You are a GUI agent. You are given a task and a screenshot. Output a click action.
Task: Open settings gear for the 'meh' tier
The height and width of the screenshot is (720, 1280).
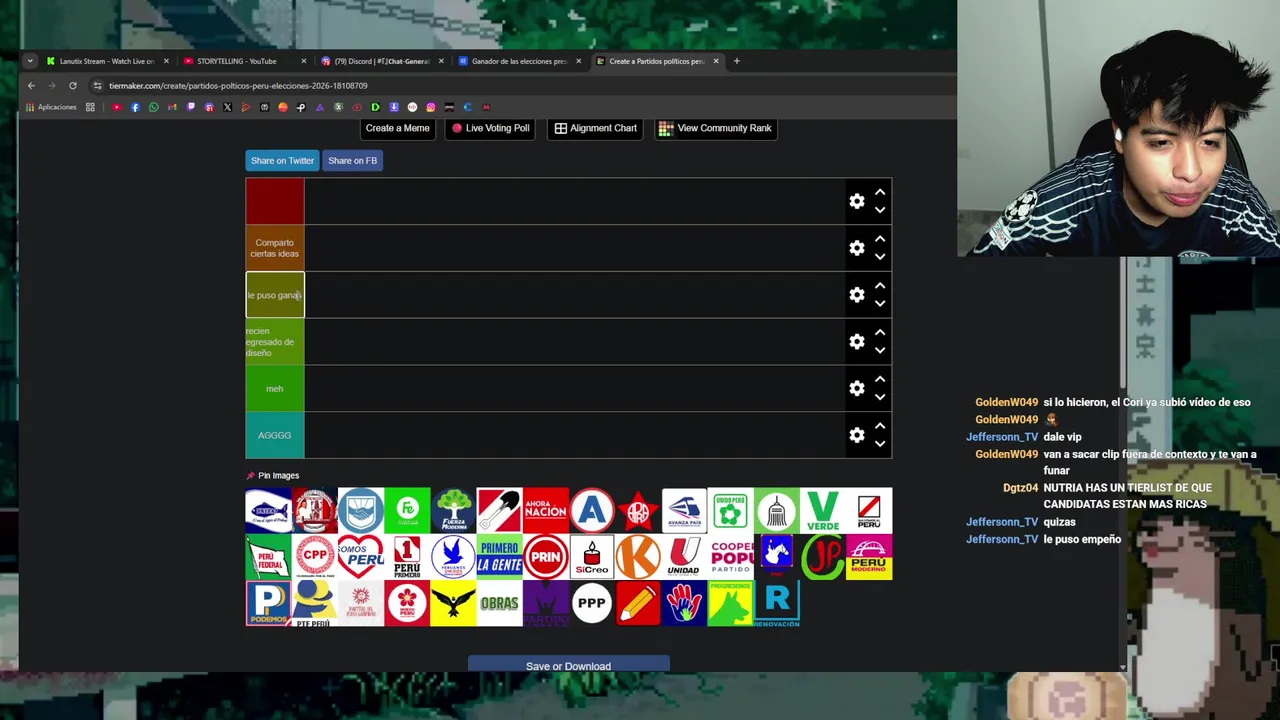point(857,388)
